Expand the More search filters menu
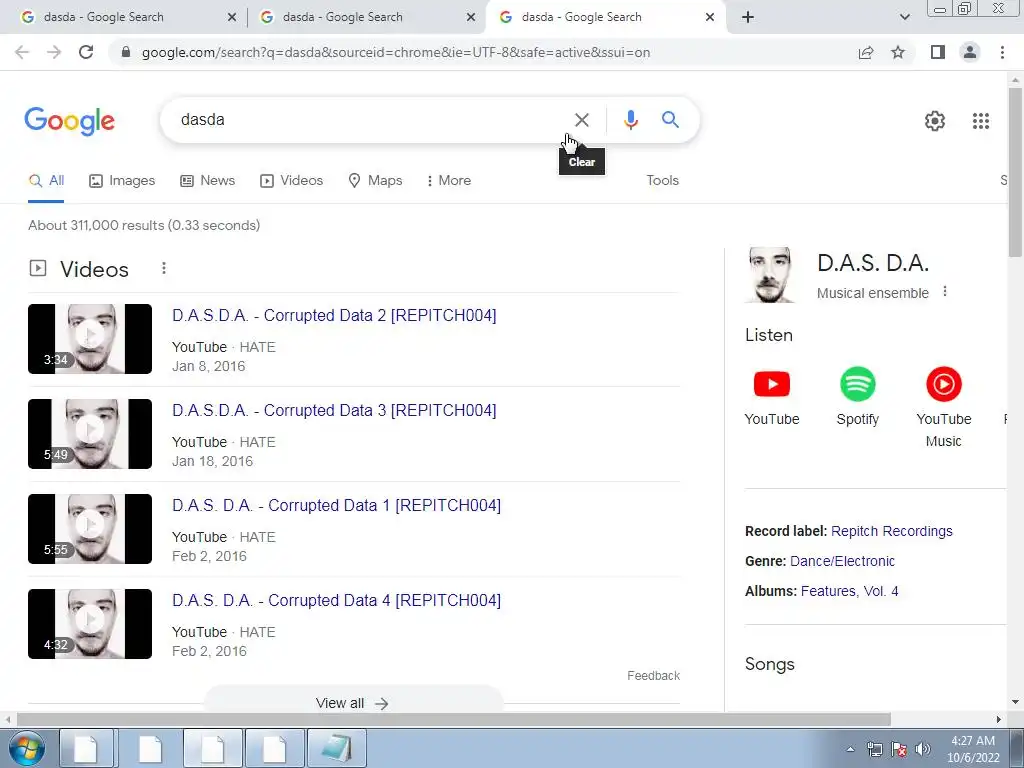The width and height of the screenshot is (1024, 768). pos(448,180)
